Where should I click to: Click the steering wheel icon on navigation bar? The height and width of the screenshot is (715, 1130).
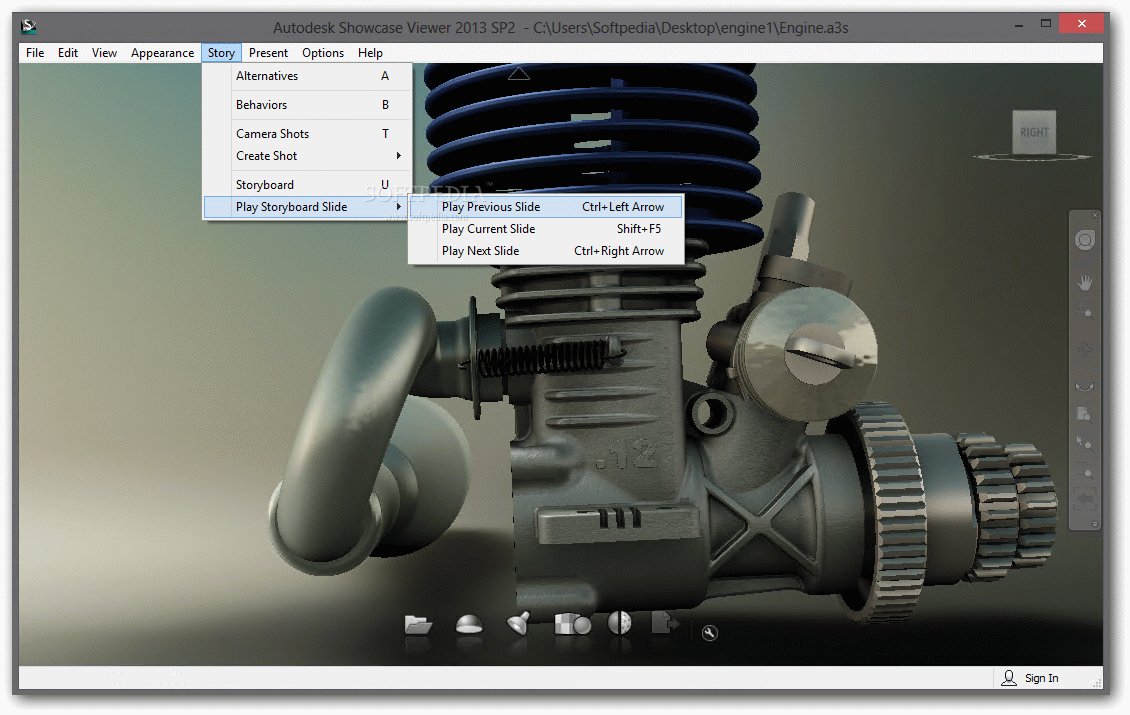point(1085,240)
